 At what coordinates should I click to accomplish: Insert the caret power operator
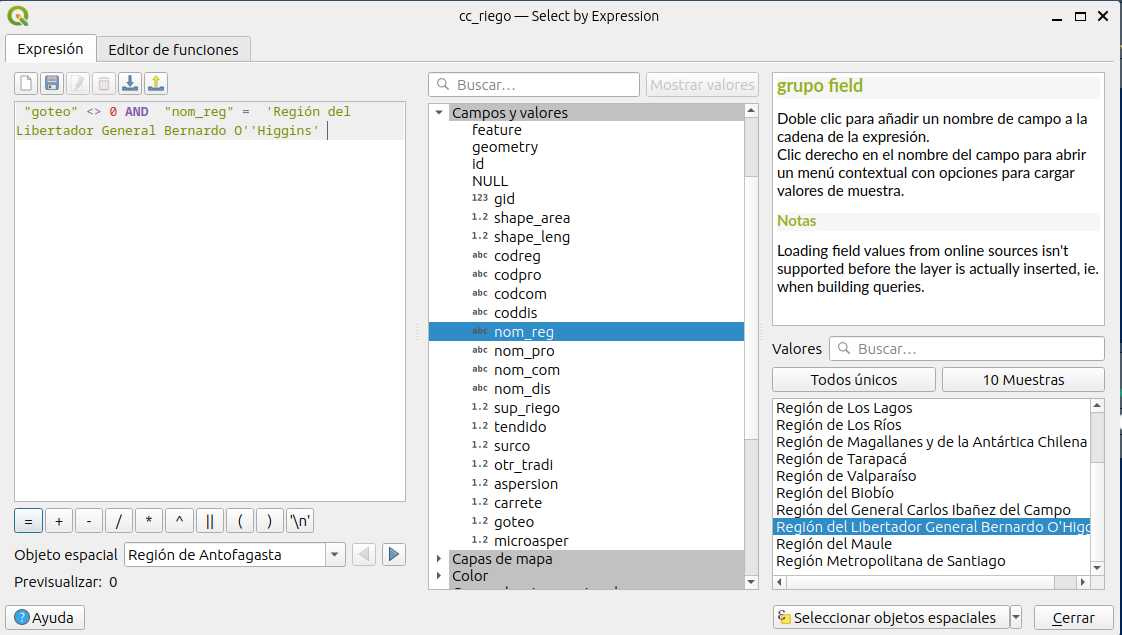click(x=179, y=521)
